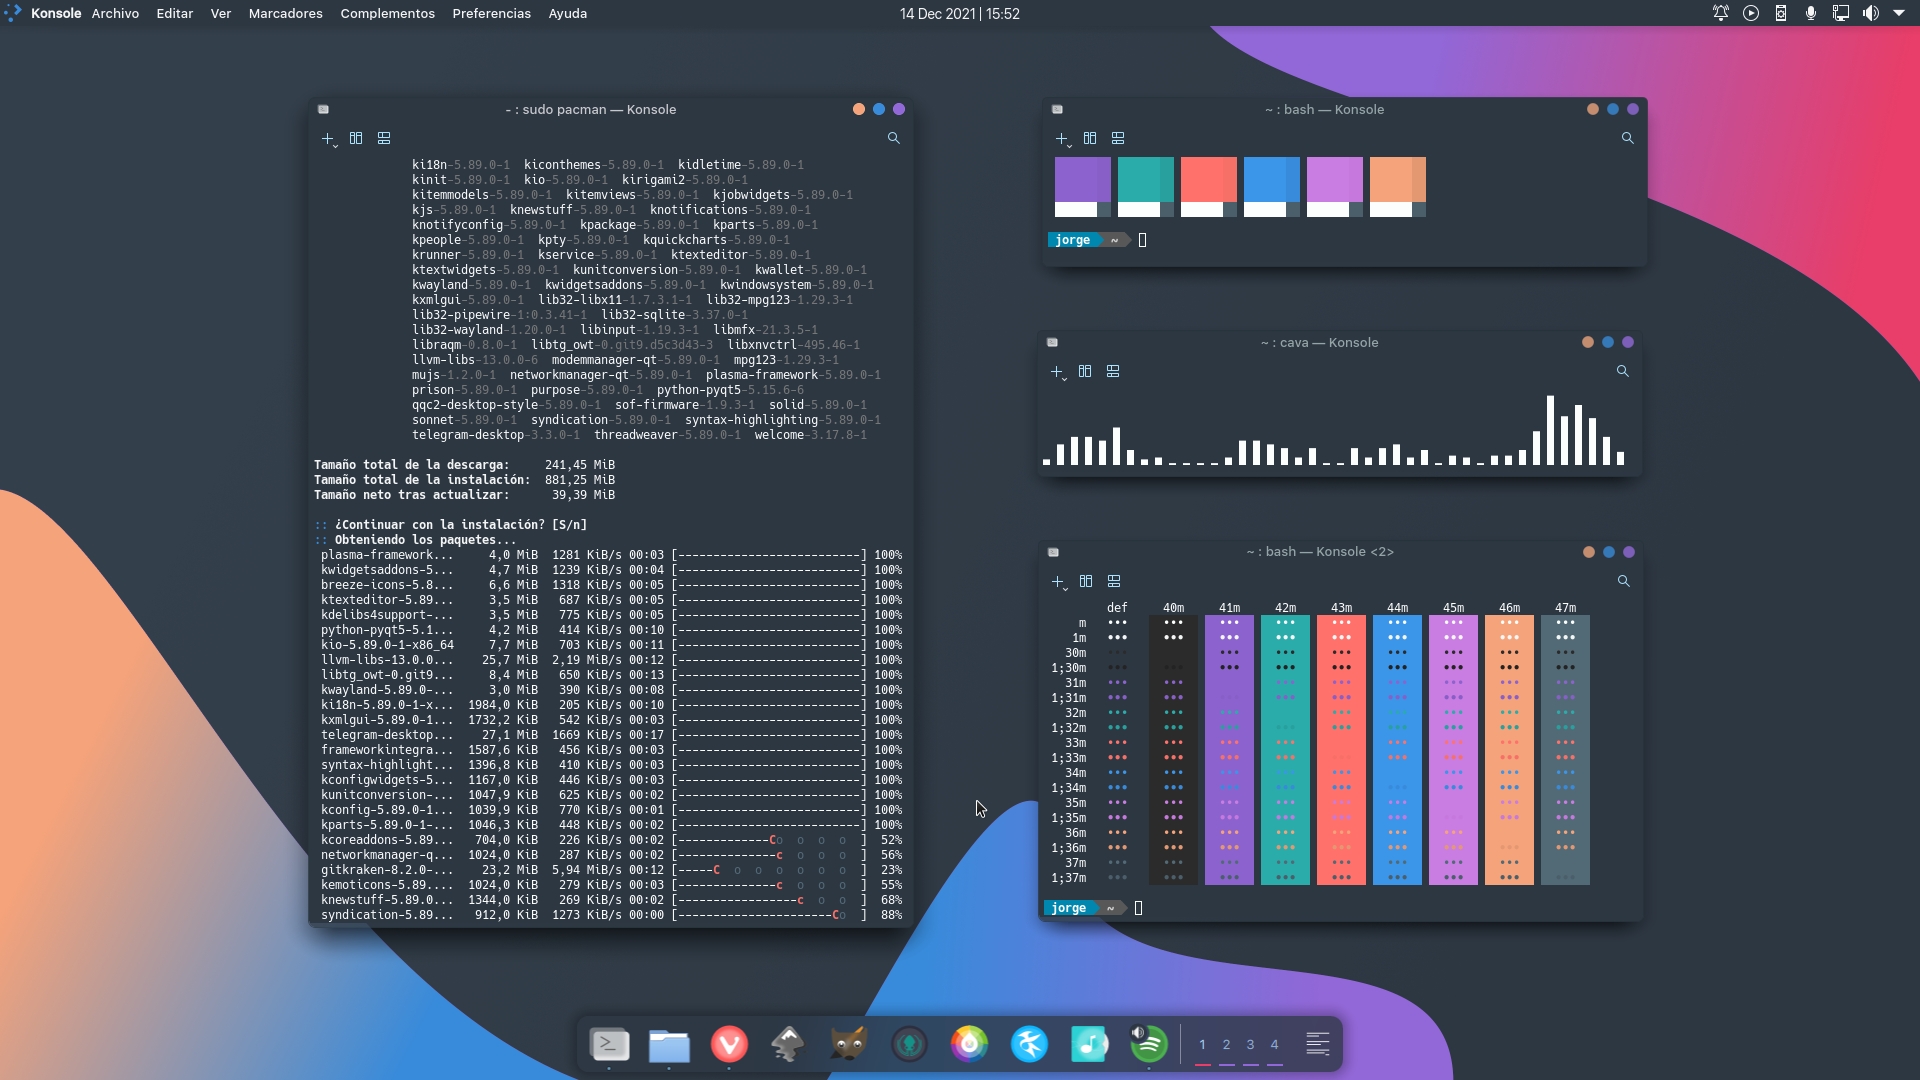The width and height of the screenshot is (1920, 1080).
Task: Split view top/bottom in cava Konsole window
Action: [1113, 371]
